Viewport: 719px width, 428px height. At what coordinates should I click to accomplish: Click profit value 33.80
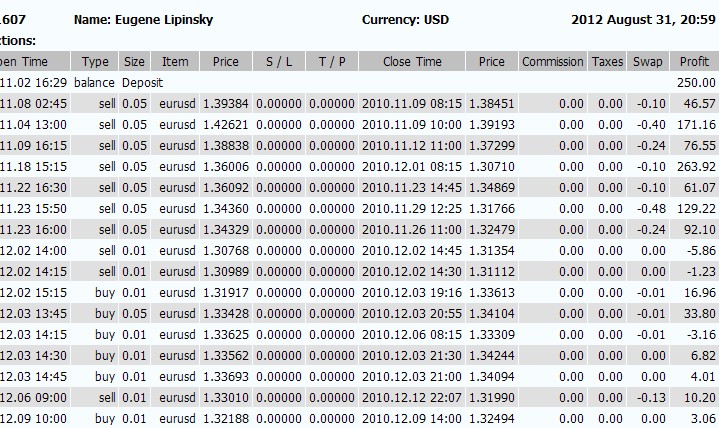[x=699, y=314]
